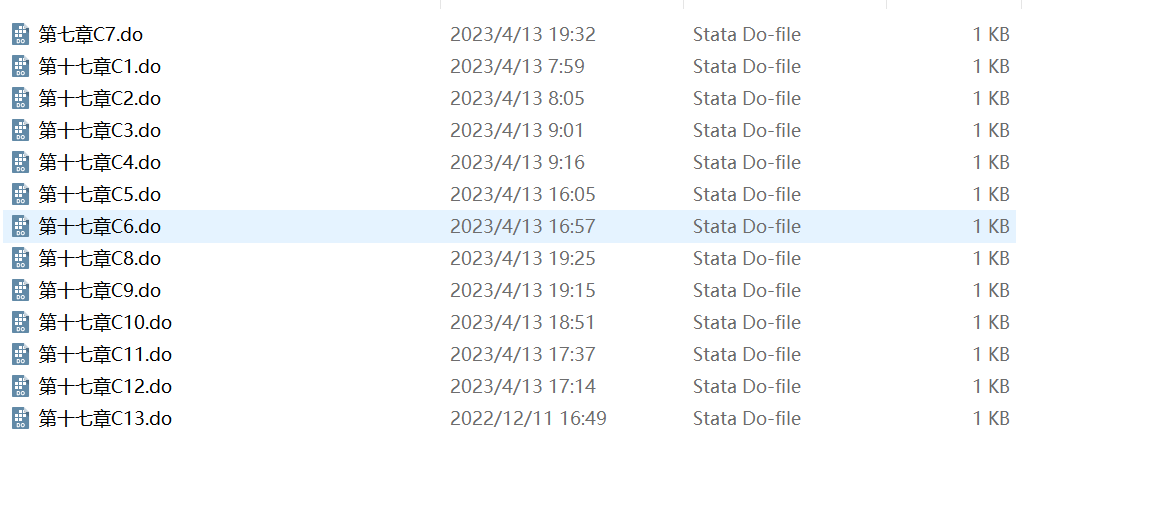The image size is (1151, 507).
Task: Click Stata Do-file type for 第十七章C12.do
Action: click(746, 387)
